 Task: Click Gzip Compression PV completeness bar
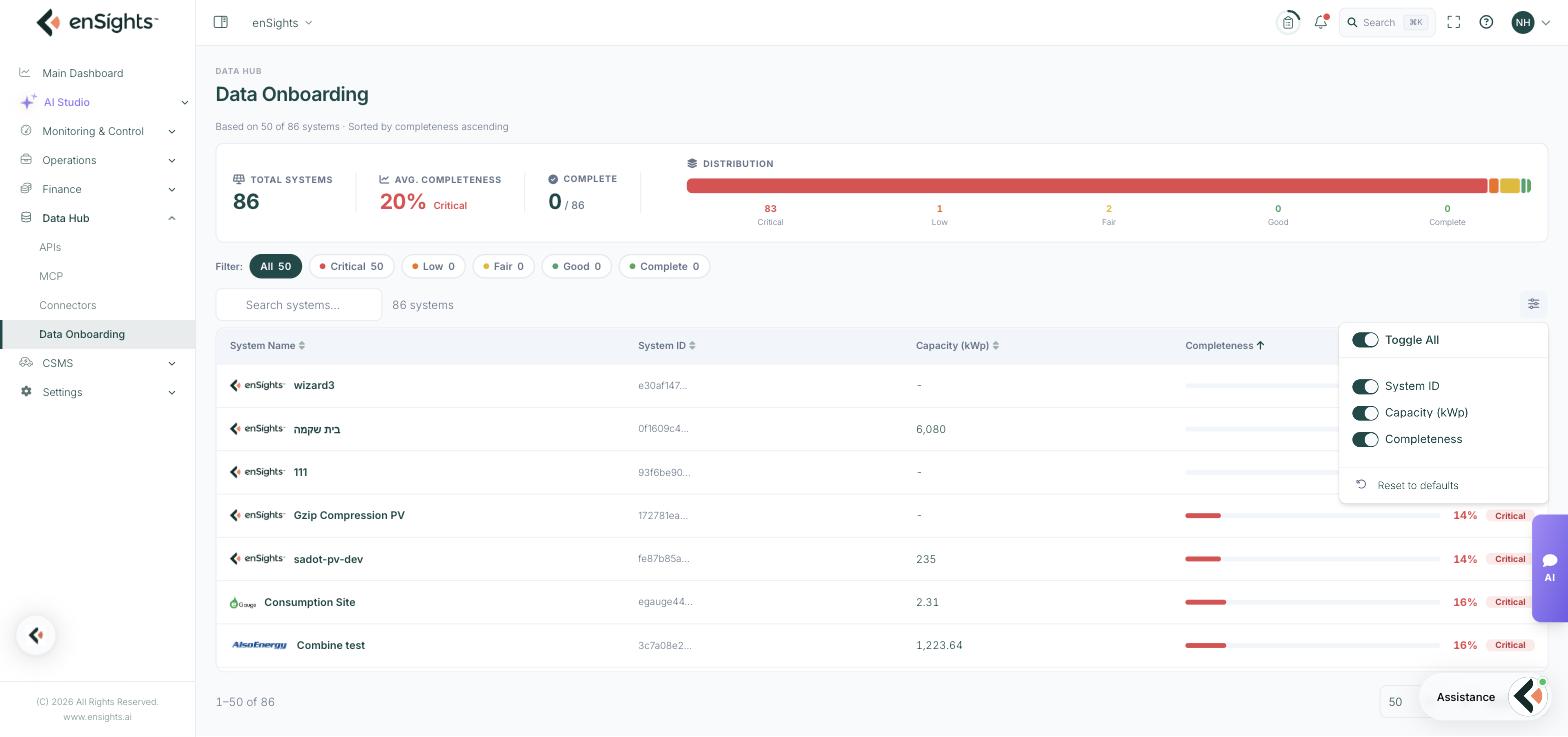(x=1312, y=515)
